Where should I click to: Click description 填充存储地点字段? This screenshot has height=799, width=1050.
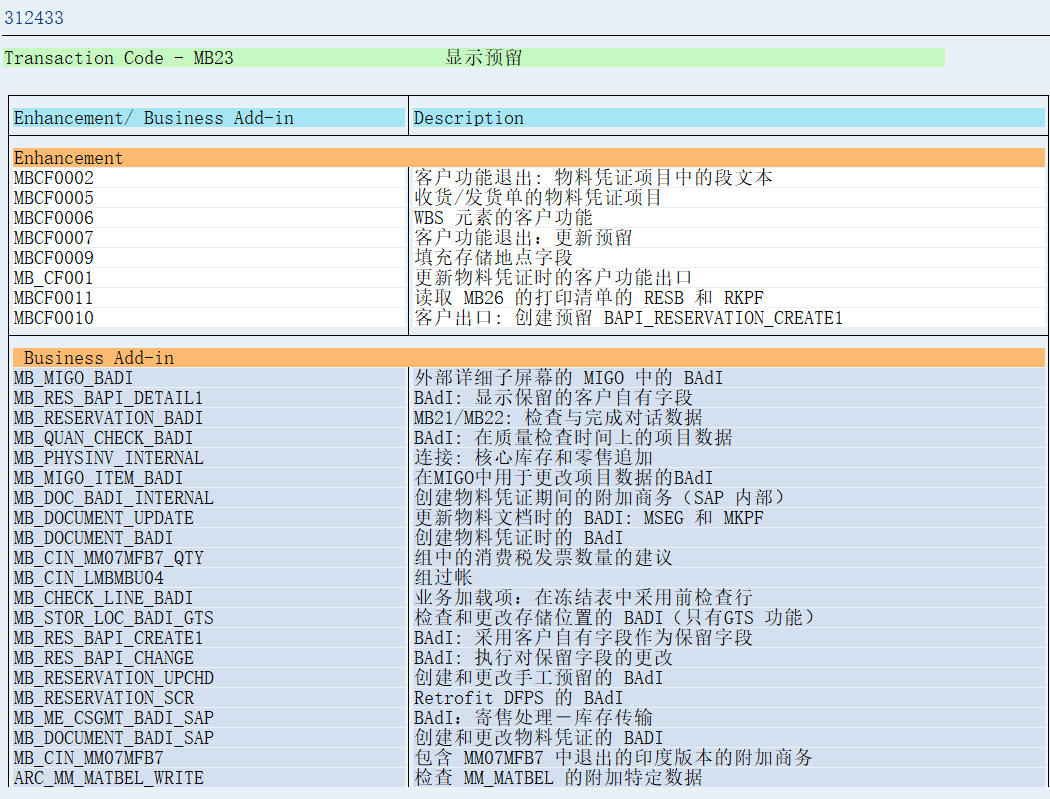pos(494,257)
